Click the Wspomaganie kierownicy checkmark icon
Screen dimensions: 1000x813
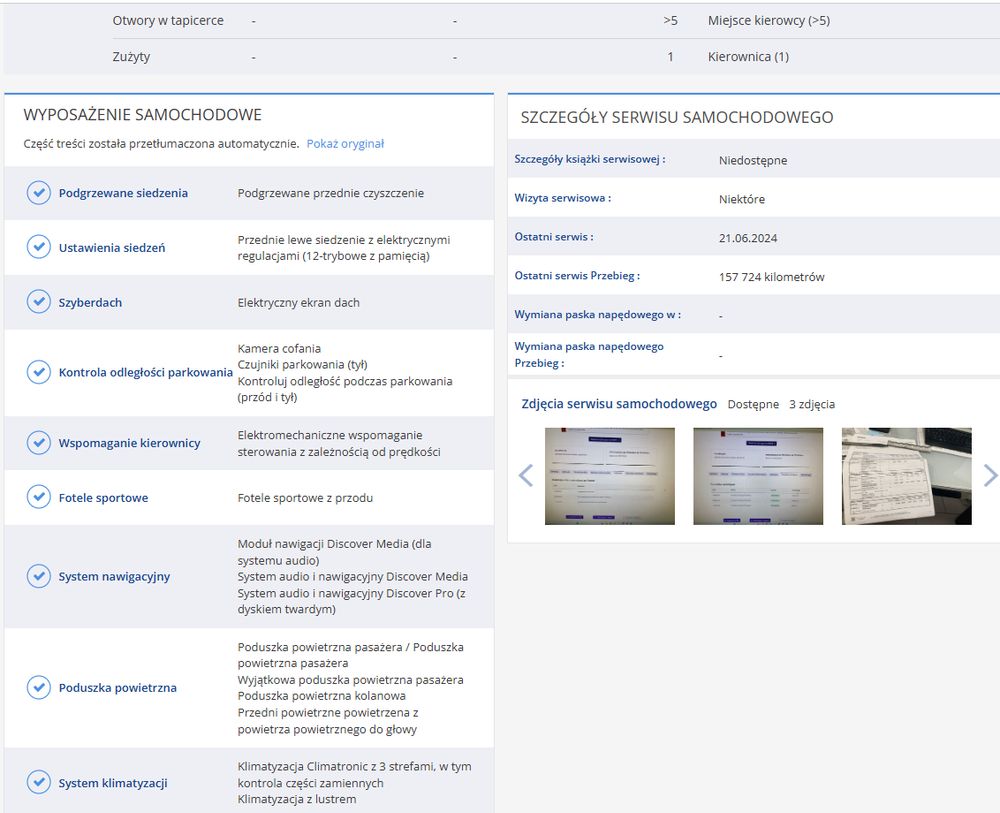[38, 443]
